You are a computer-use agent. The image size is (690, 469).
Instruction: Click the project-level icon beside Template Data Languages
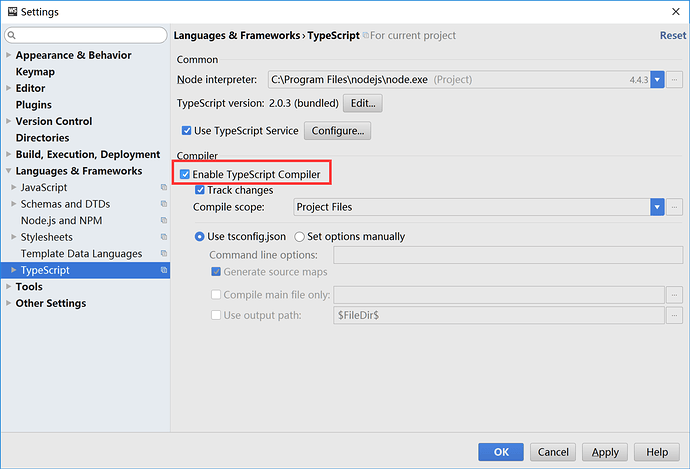(163, 254)
